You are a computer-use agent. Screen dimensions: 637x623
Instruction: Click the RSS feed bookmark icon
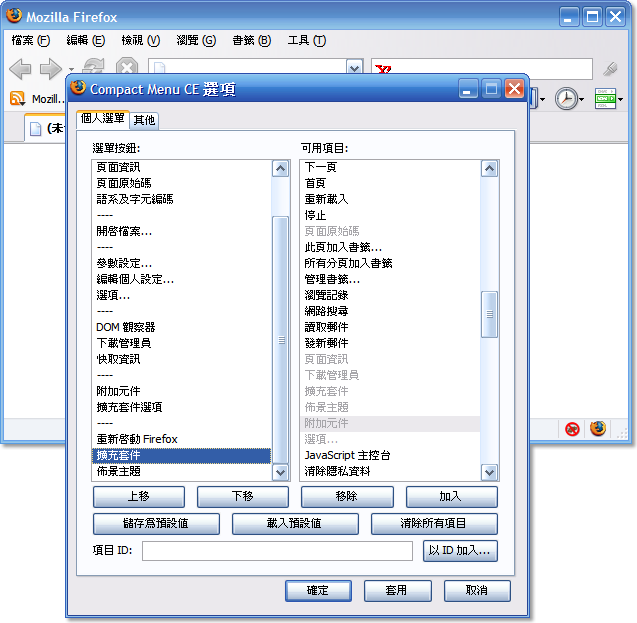[17, 99]
